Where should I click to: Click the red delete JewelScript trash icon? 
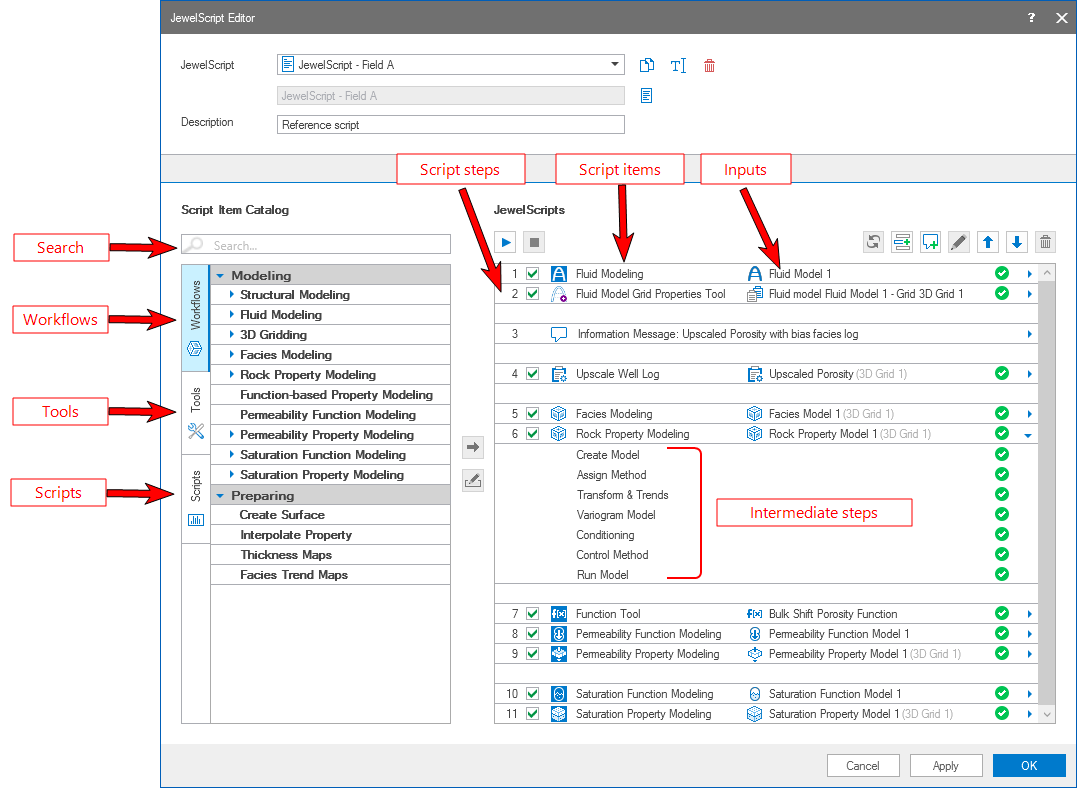[x=710, y=66]
